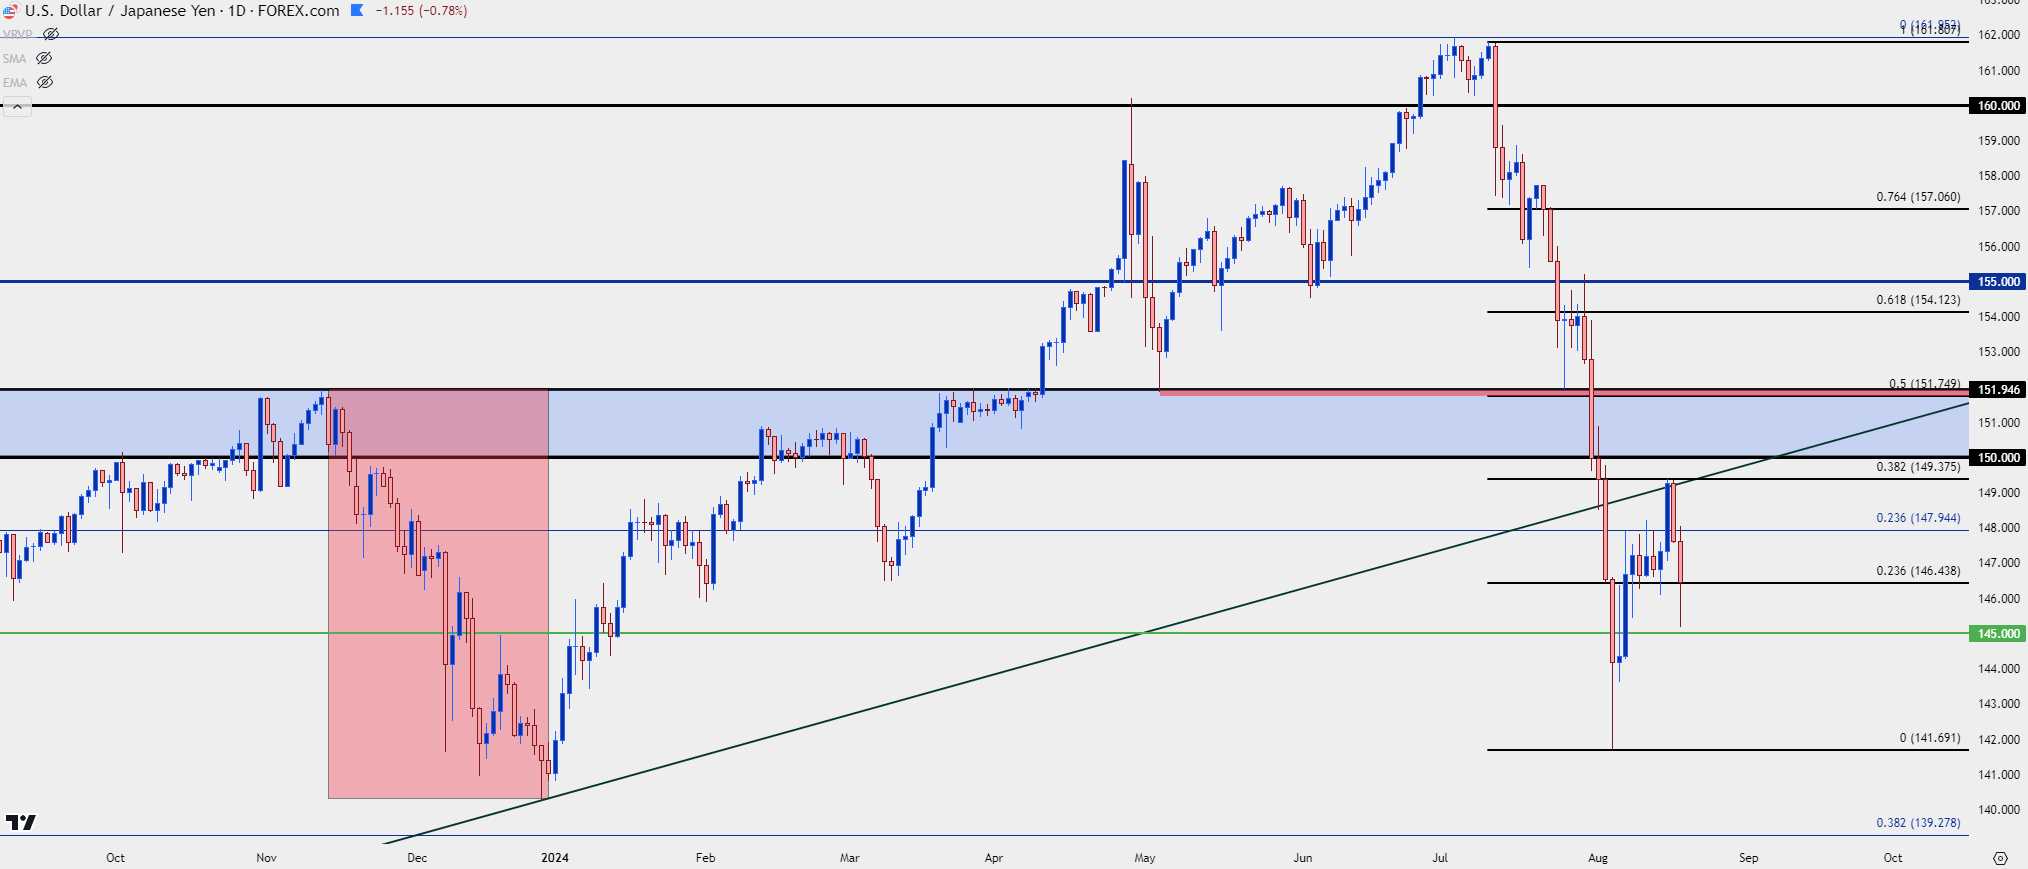Click the Apr label on time axis
This screenshot has height=869, width=2028.
pos(993,858)
